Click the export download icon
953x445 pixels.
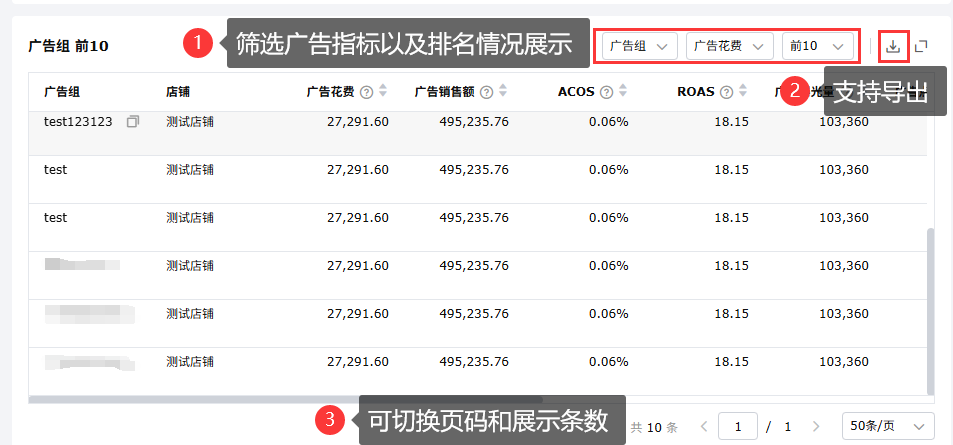click(x=893, y=46)
